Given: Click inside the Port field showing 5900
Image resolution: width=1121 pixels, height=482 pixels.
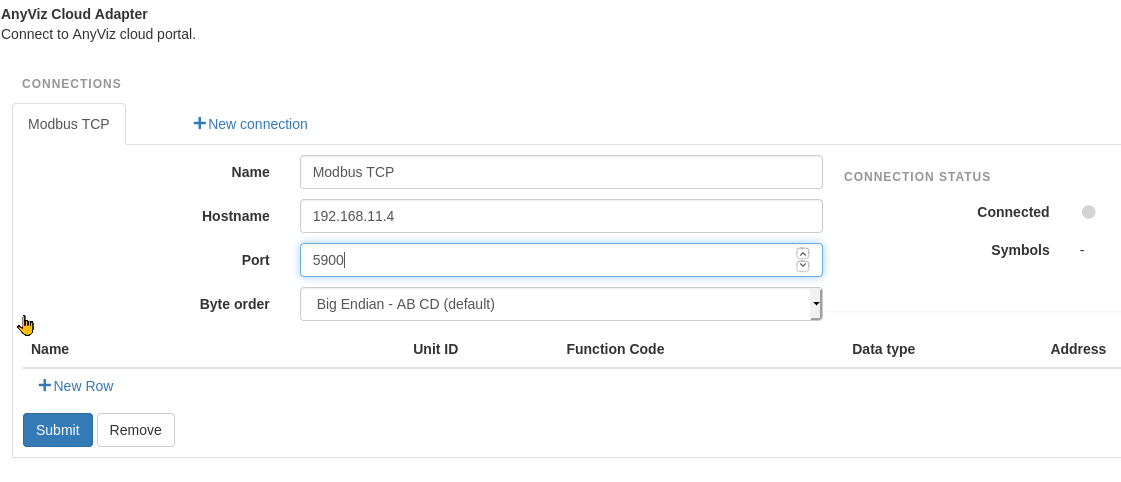Looking at the screenshot, I should point(547,260).
